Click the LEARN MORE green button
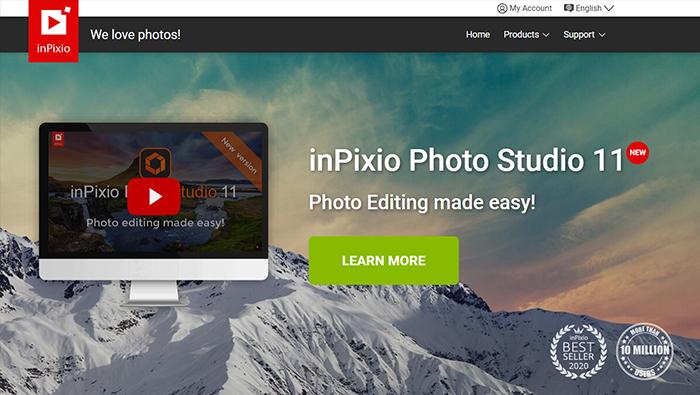This screenshot has height=395, width=700. (383, 260)
